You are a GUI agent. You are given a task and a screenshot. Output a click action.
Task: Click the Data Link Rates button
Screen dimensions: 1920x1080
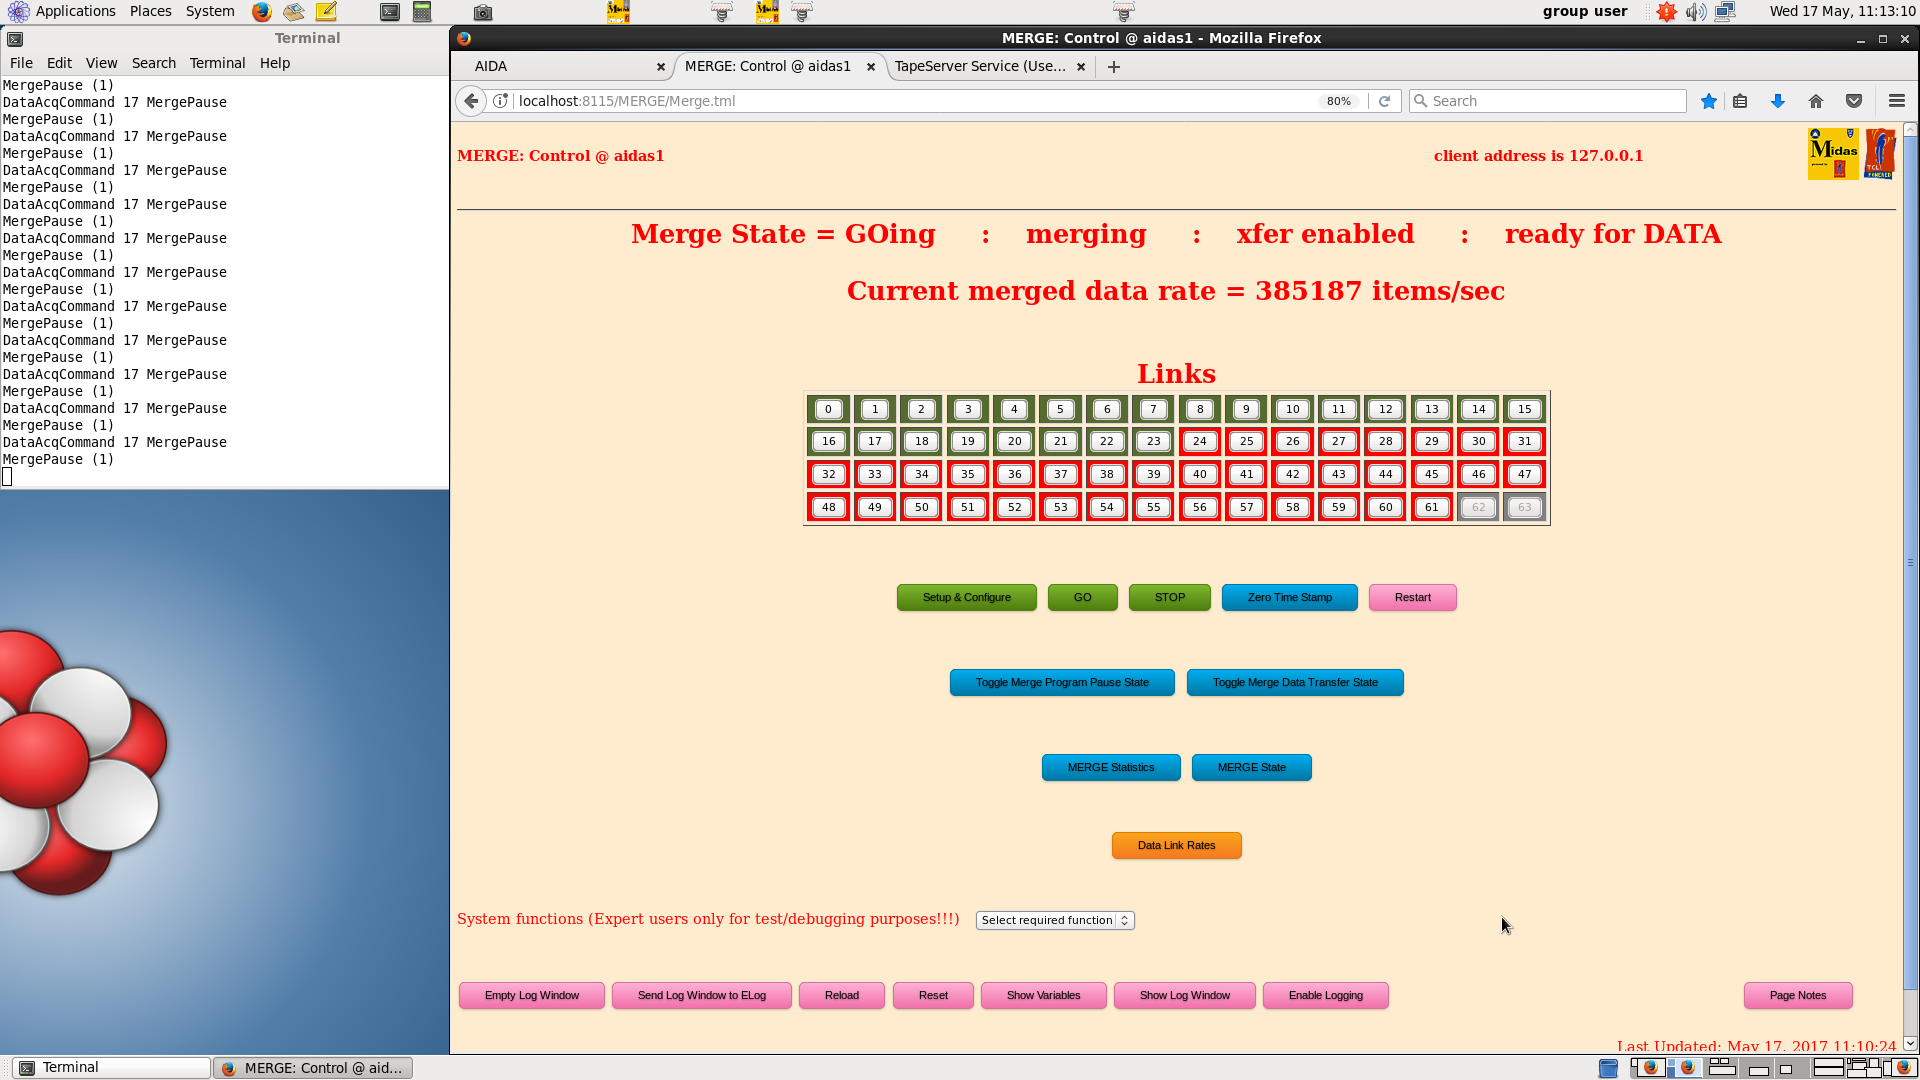(x=1176, y=845)
